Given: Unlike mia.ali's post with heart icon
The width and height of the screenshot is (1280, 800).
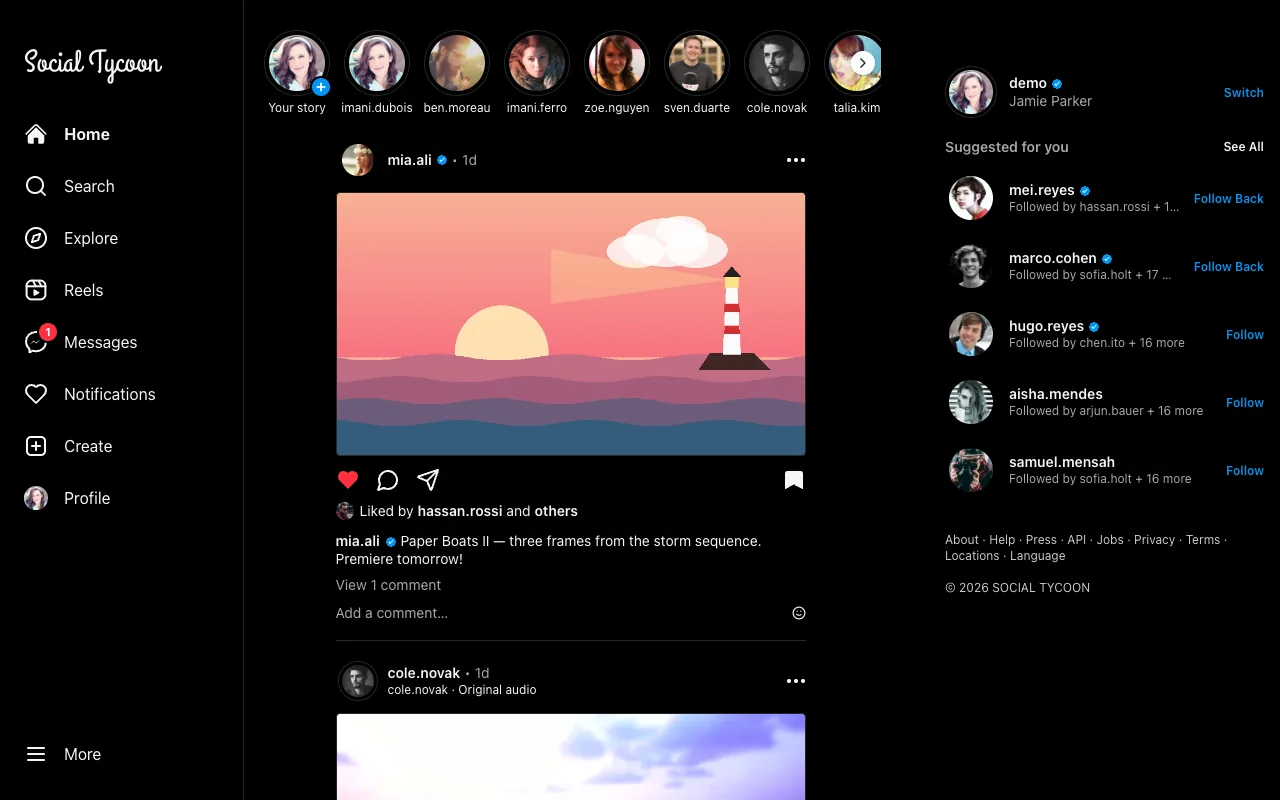Looking at the screenshot, I should tap(347, 480).
